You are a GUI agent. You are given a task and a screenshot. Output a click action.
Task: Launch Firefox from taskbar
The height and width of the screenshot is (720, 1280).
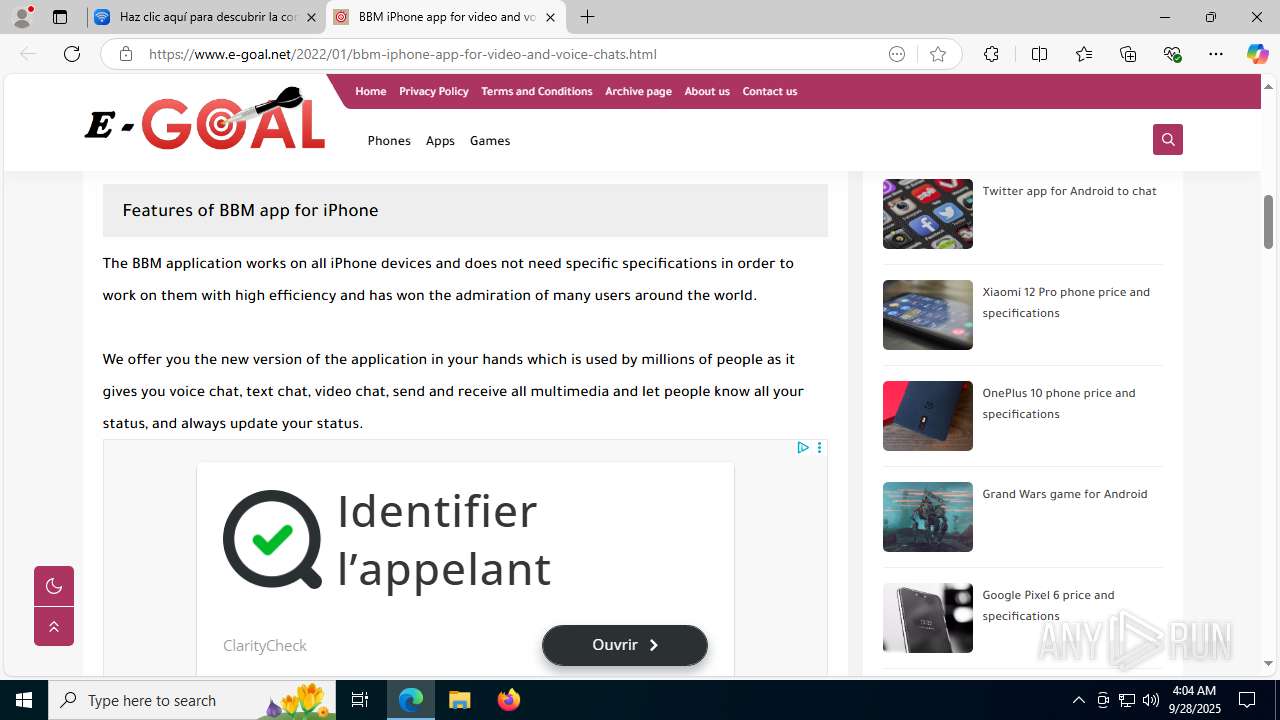pos(508,700)
